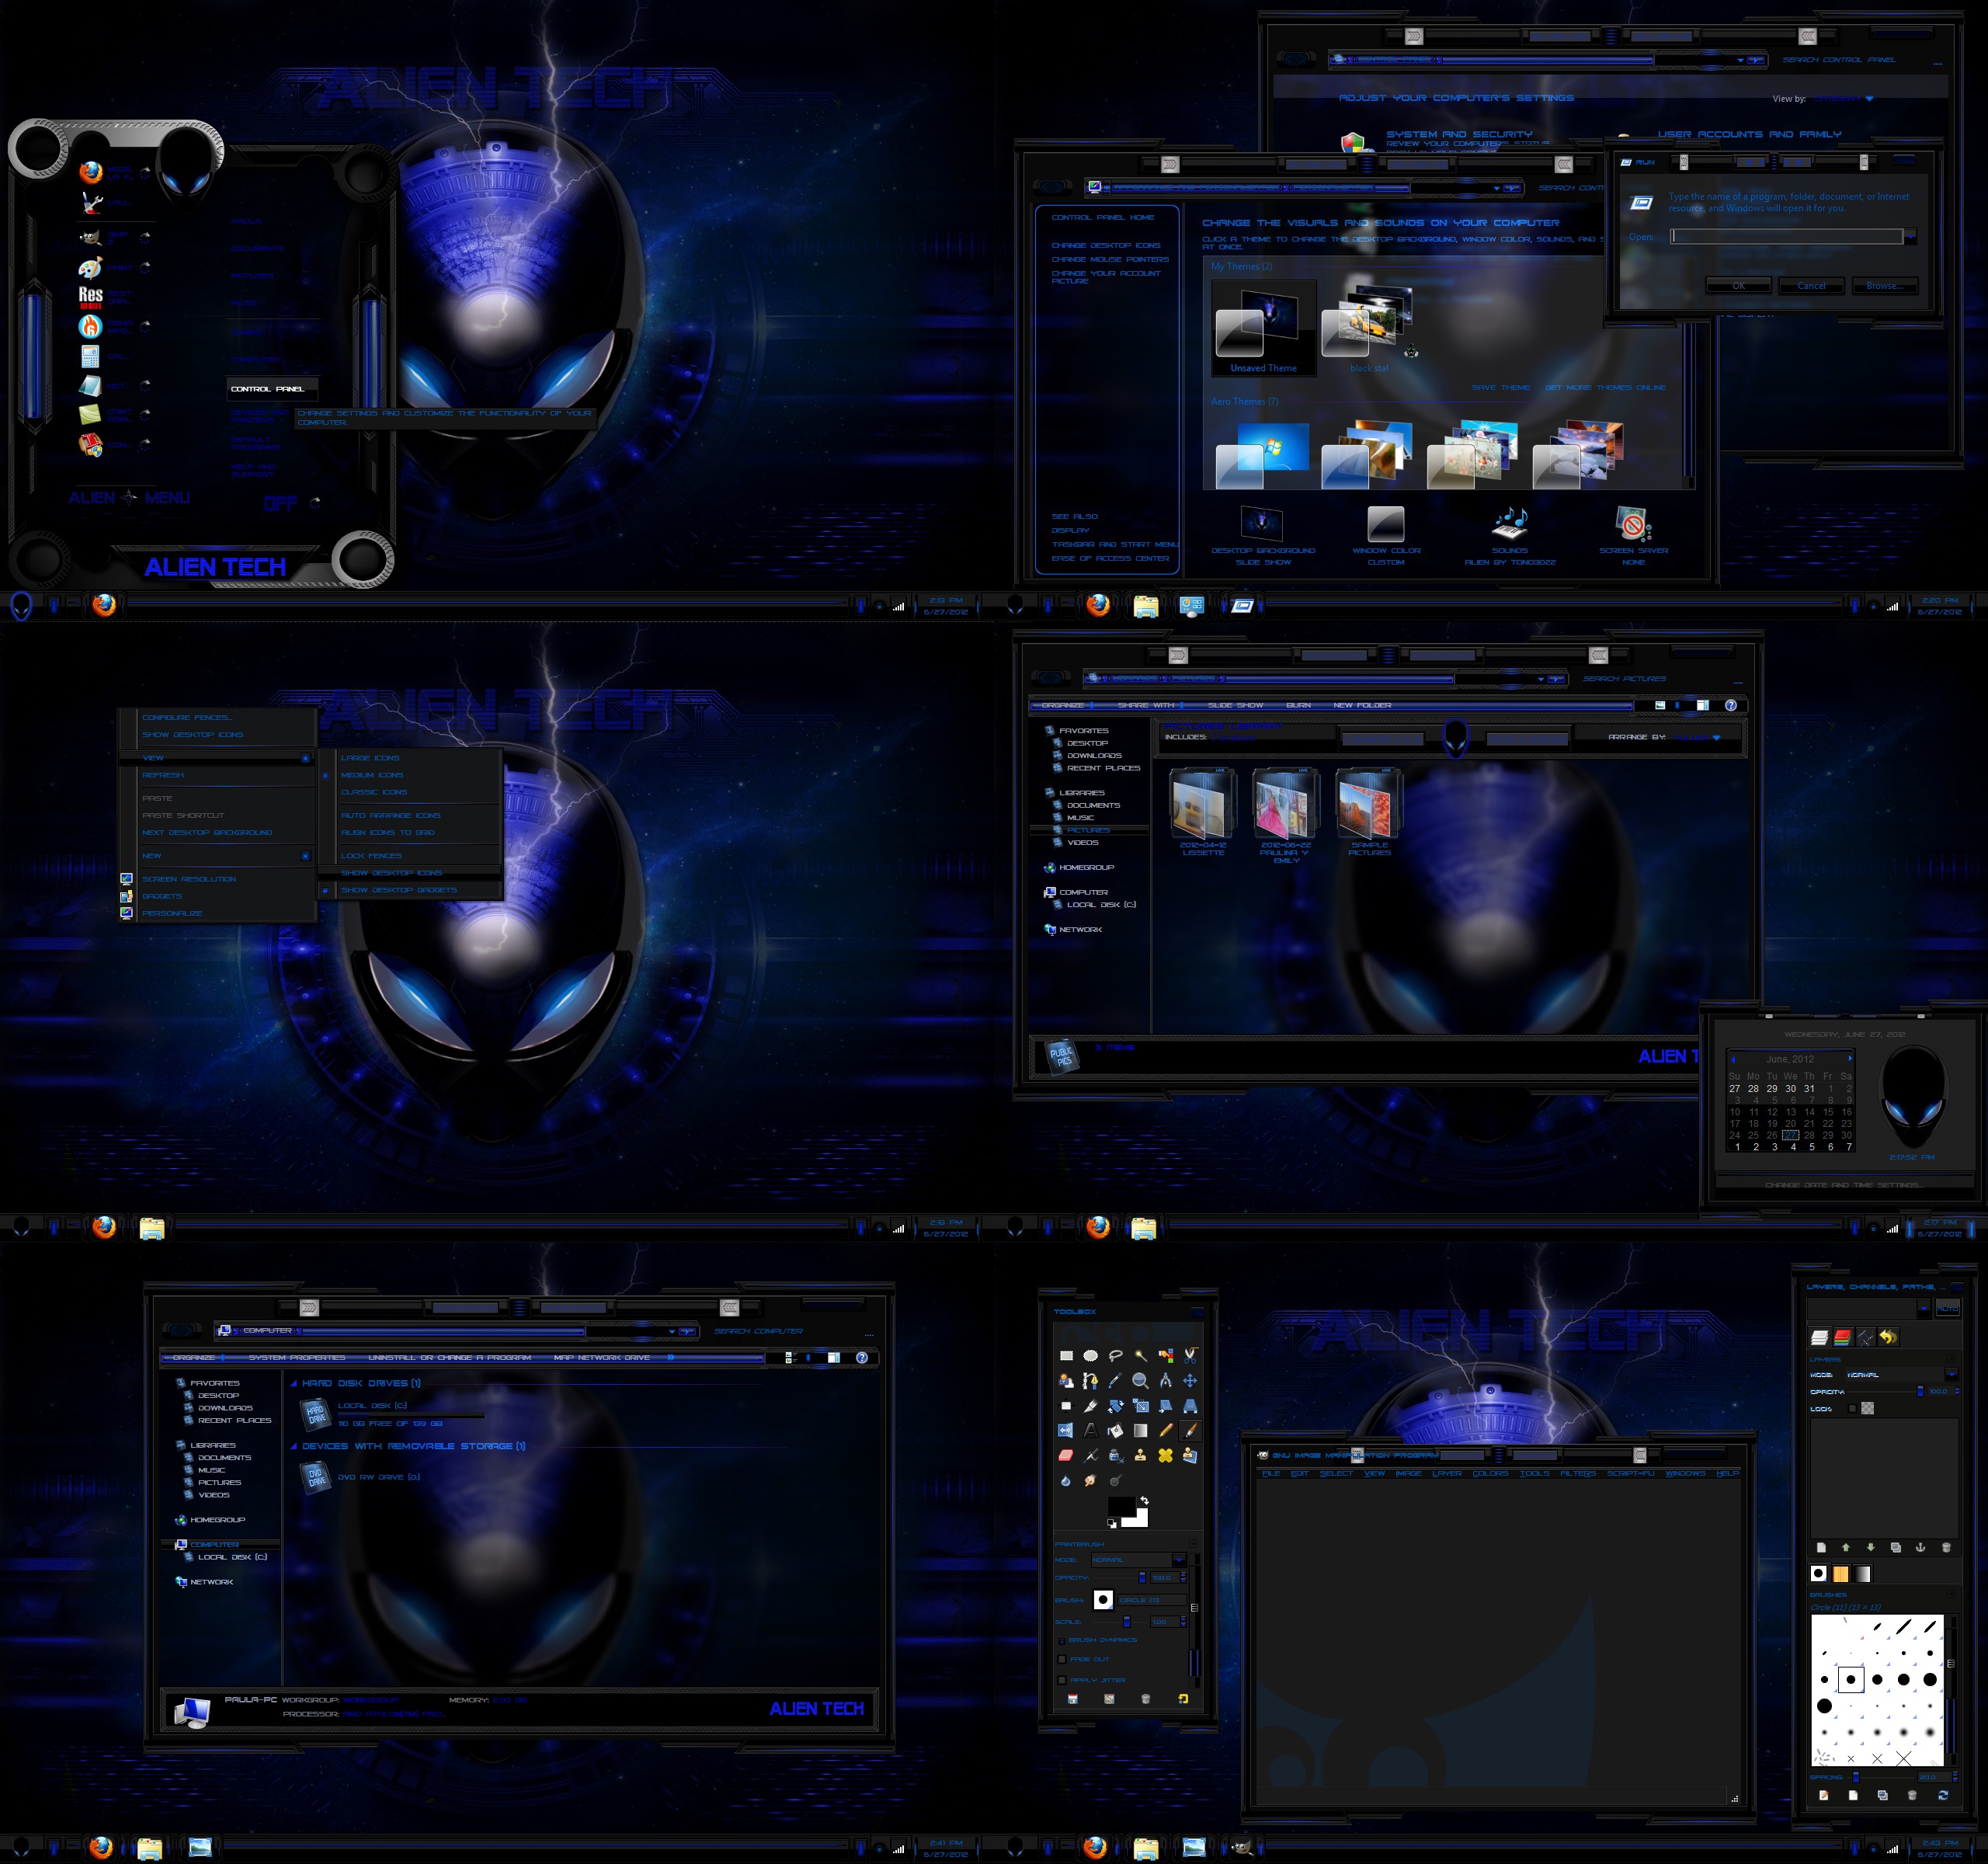Image resolution: width=1988 pixels, height=1864 pixels.
Task: Toggle the layer Lock pixels checkbox
Action: click(x=1853, y=1408)
